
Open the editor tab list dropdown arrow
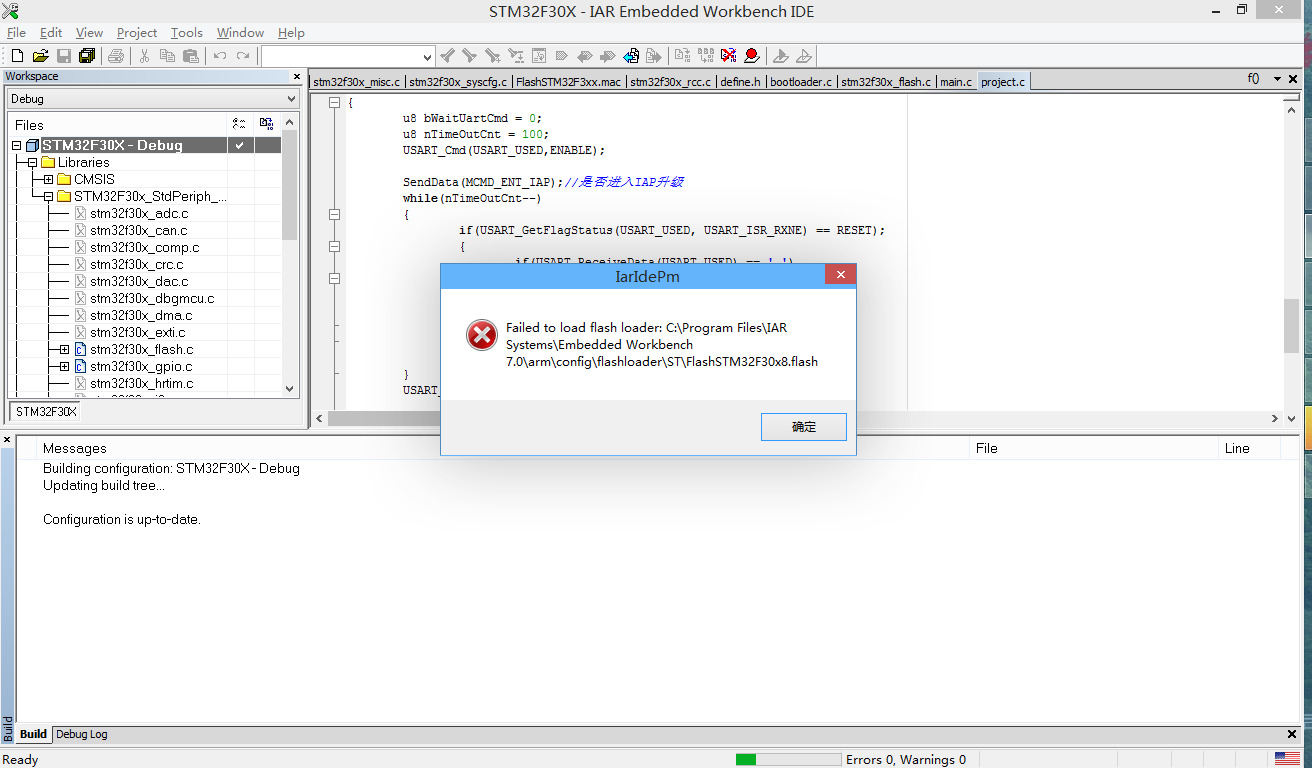point(1277,79)
